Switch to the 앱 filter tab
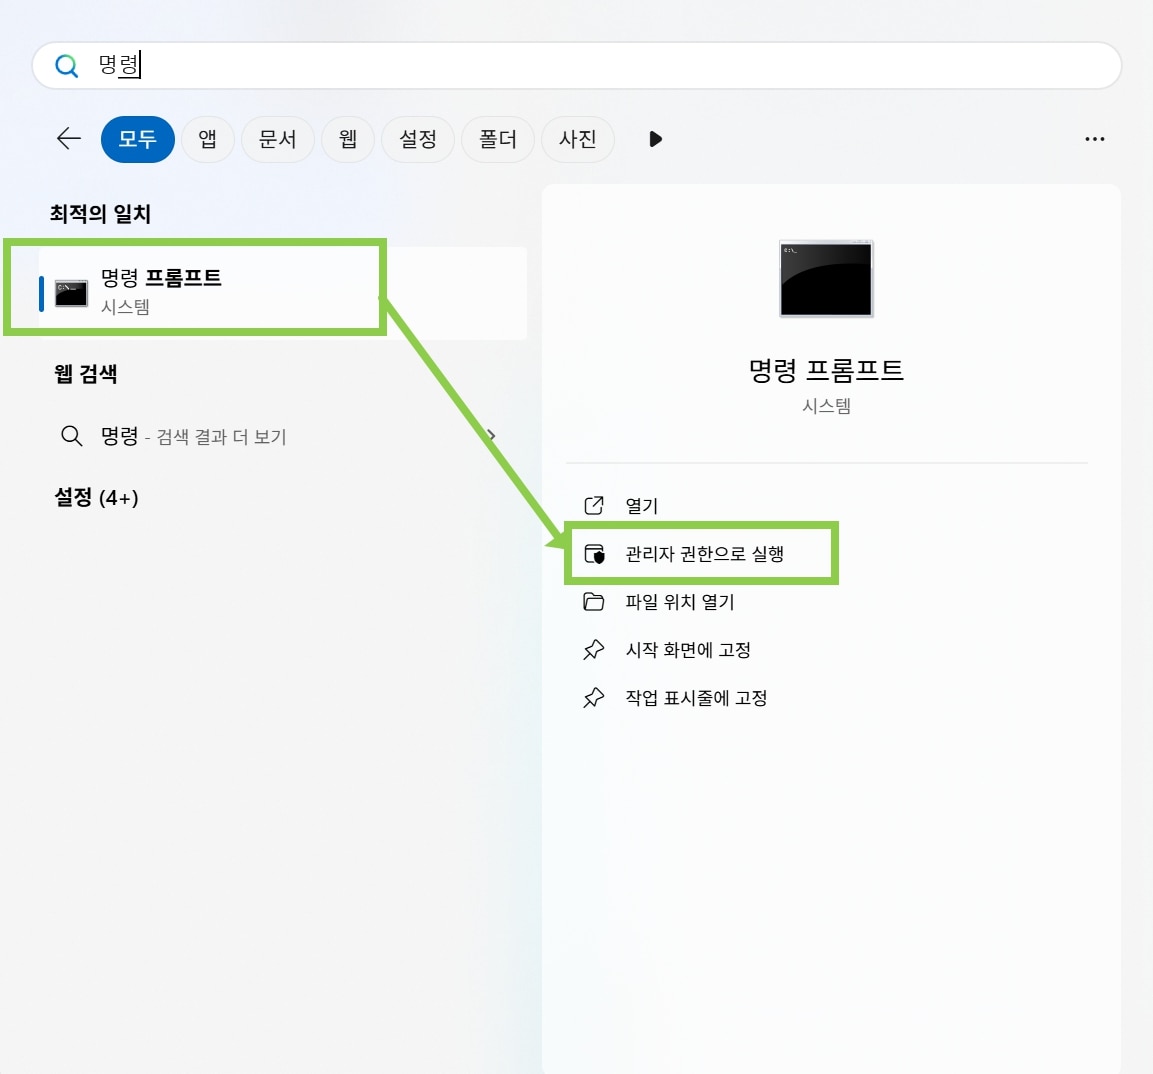The image size is (1153, 1074). pyautogui.click(x=207, y=139)
